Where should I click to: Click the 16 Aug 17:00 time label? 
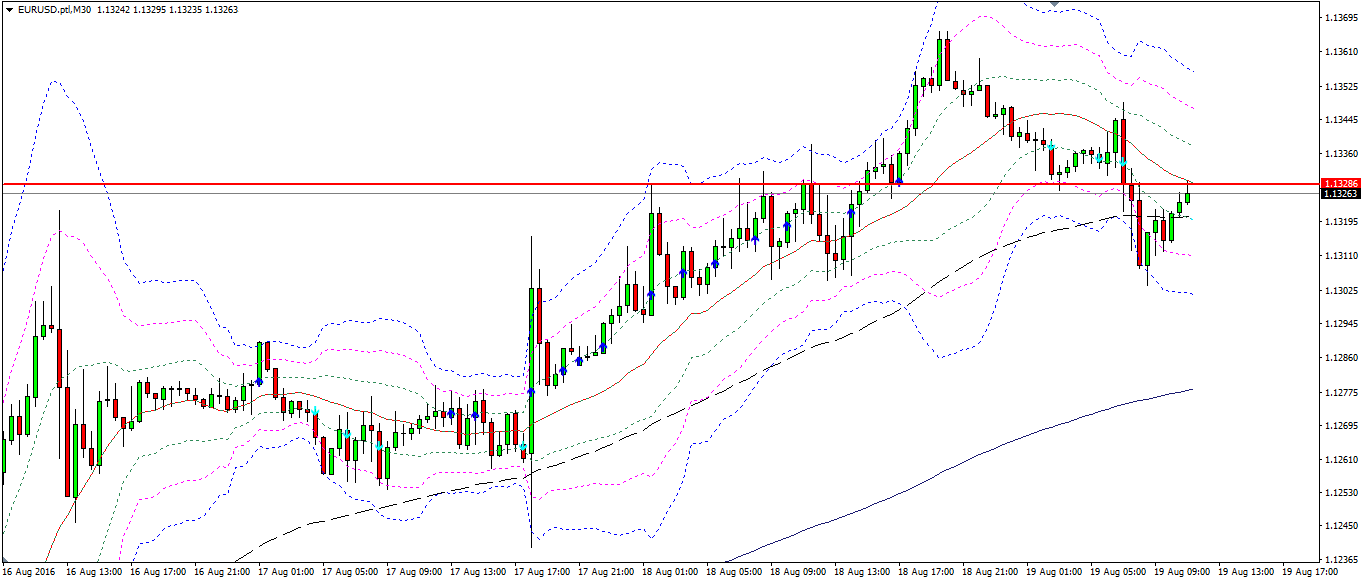[158, 573]
